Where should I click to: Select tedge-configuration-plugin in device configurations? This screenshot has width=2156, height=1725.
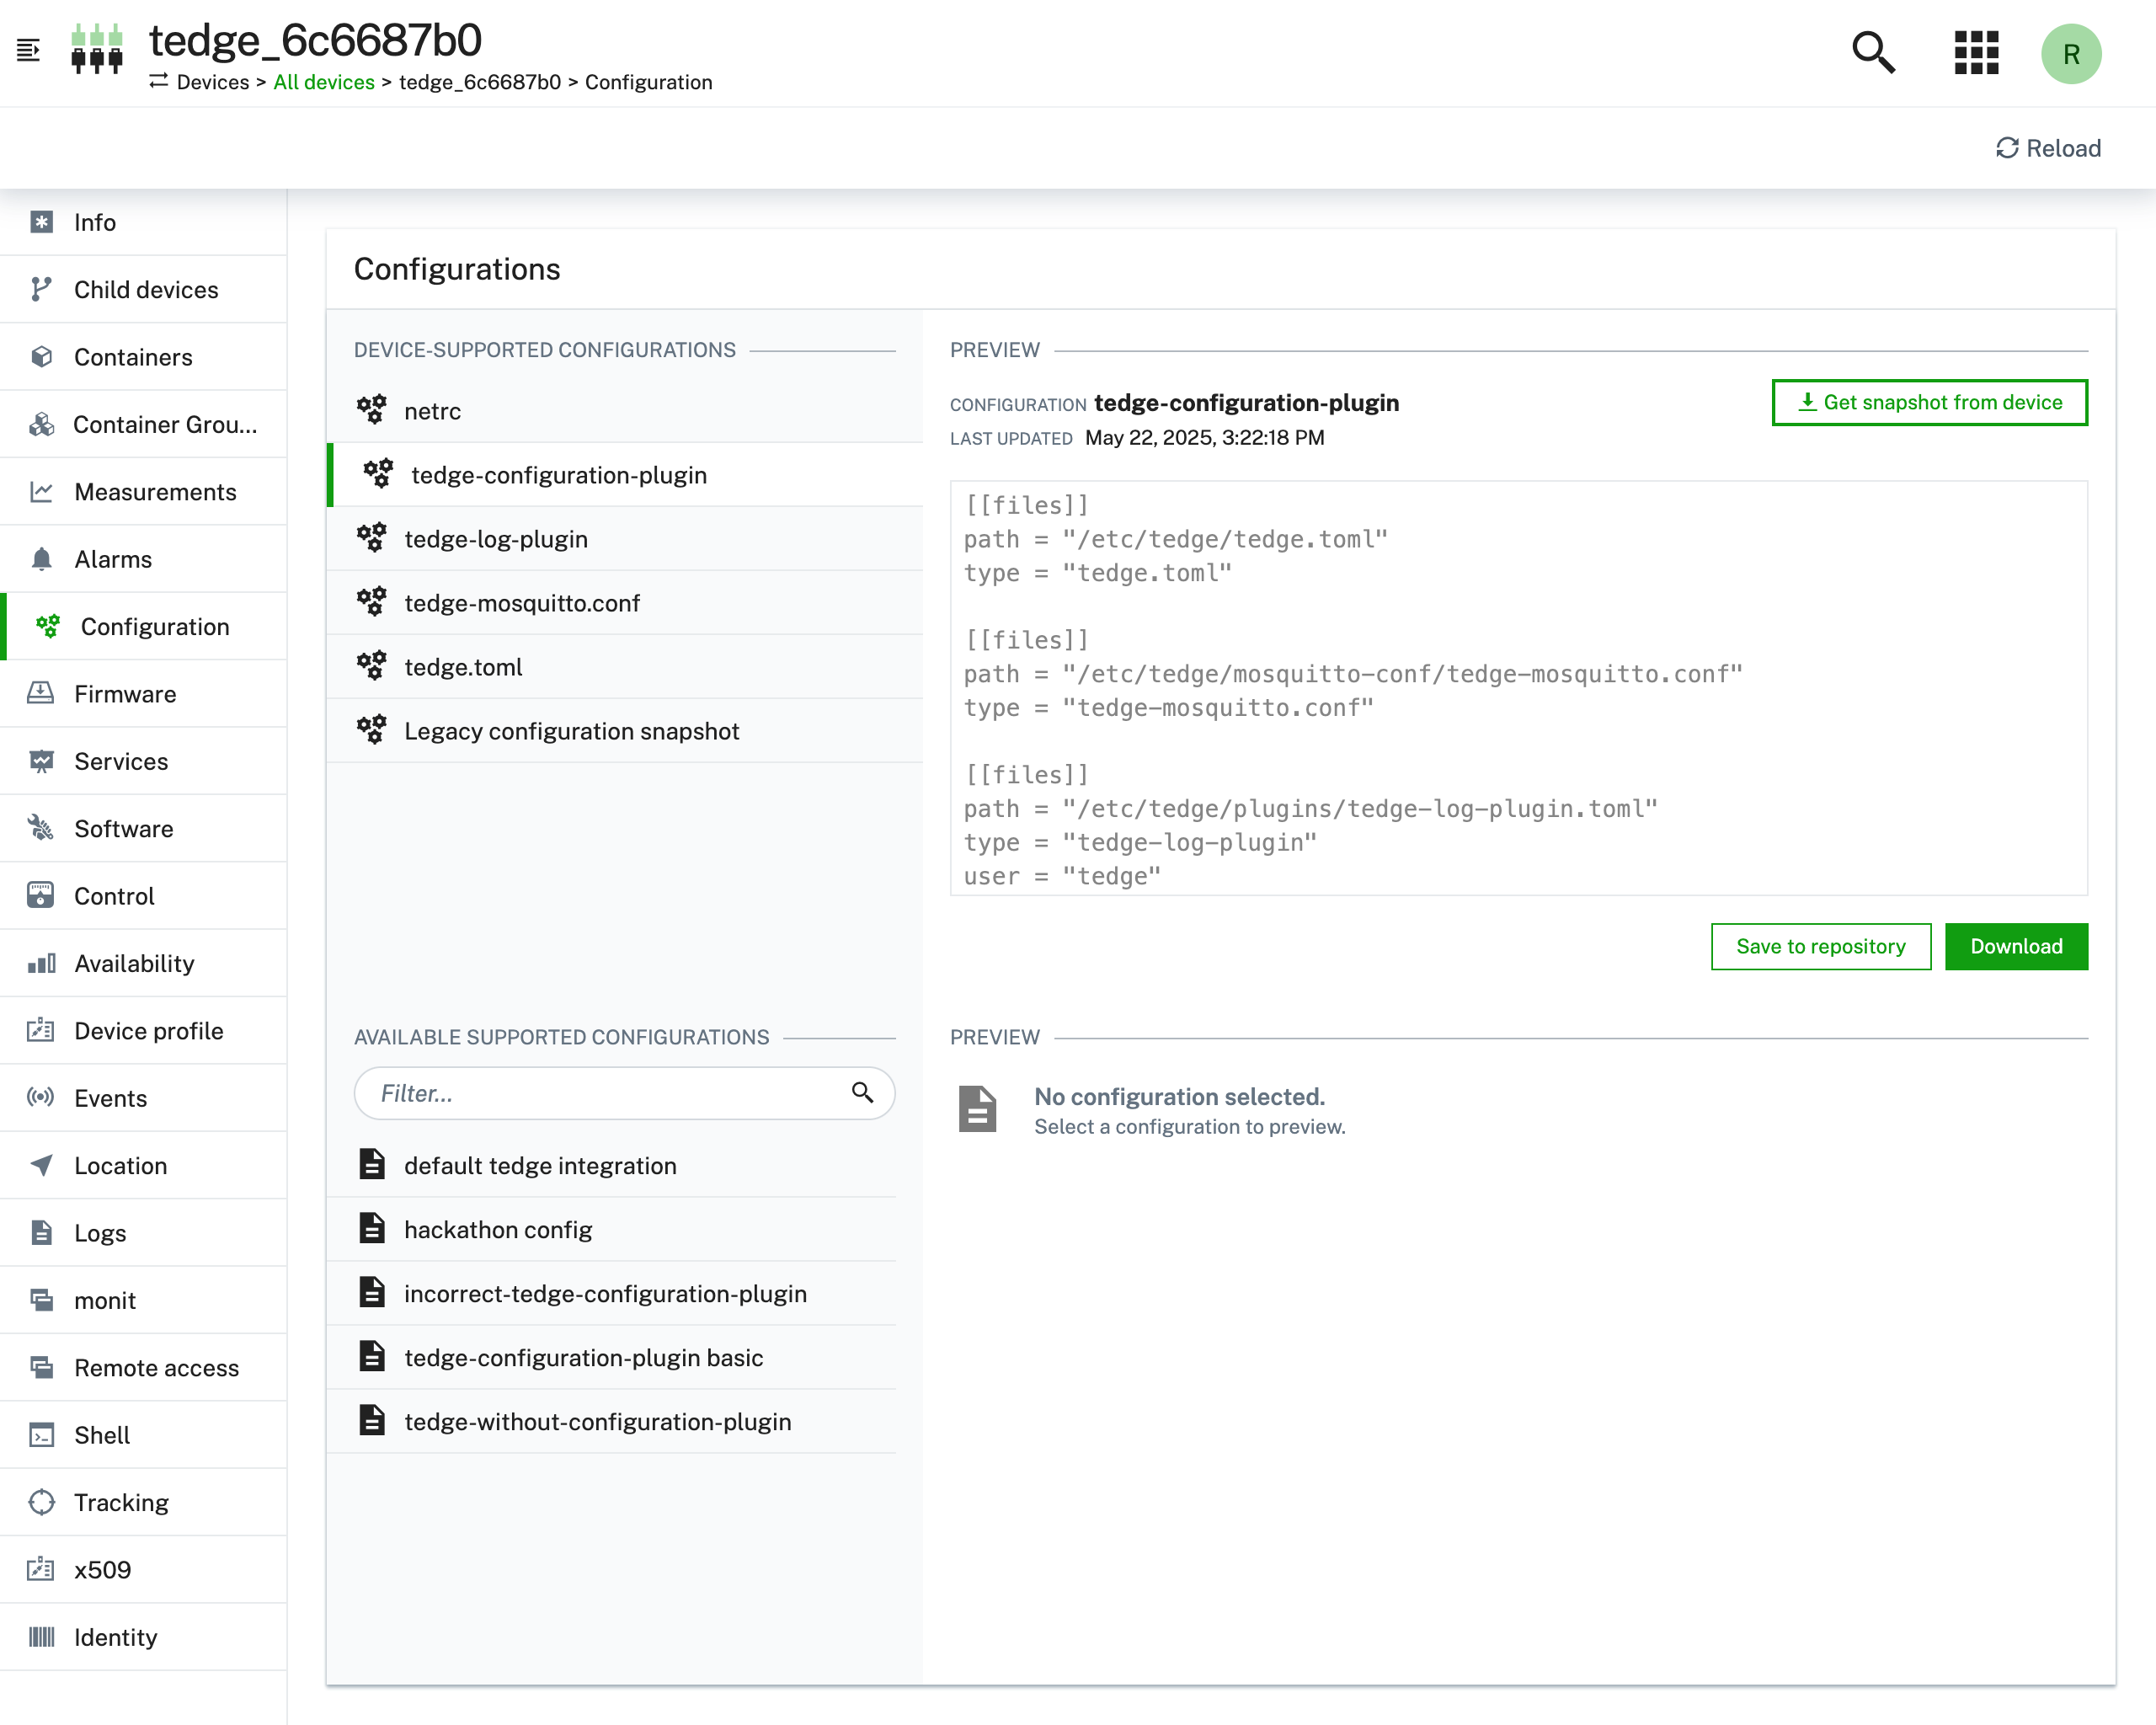pos(624,475)
